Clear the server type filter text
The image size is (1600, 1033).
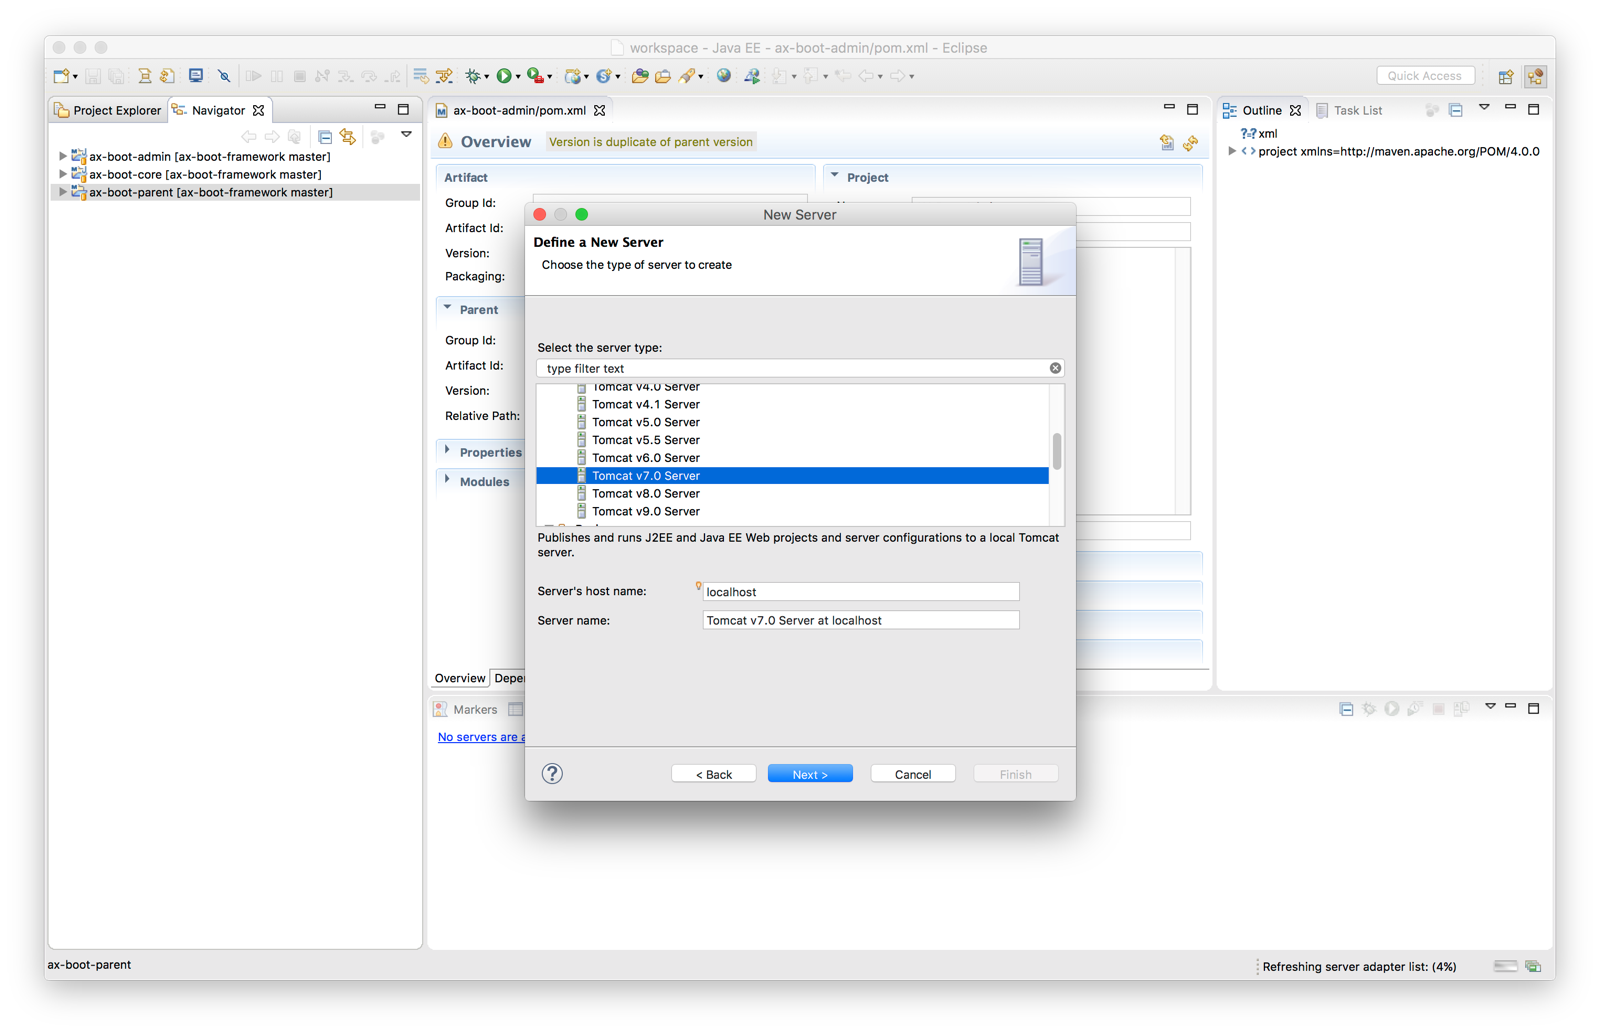[1055, 368]
